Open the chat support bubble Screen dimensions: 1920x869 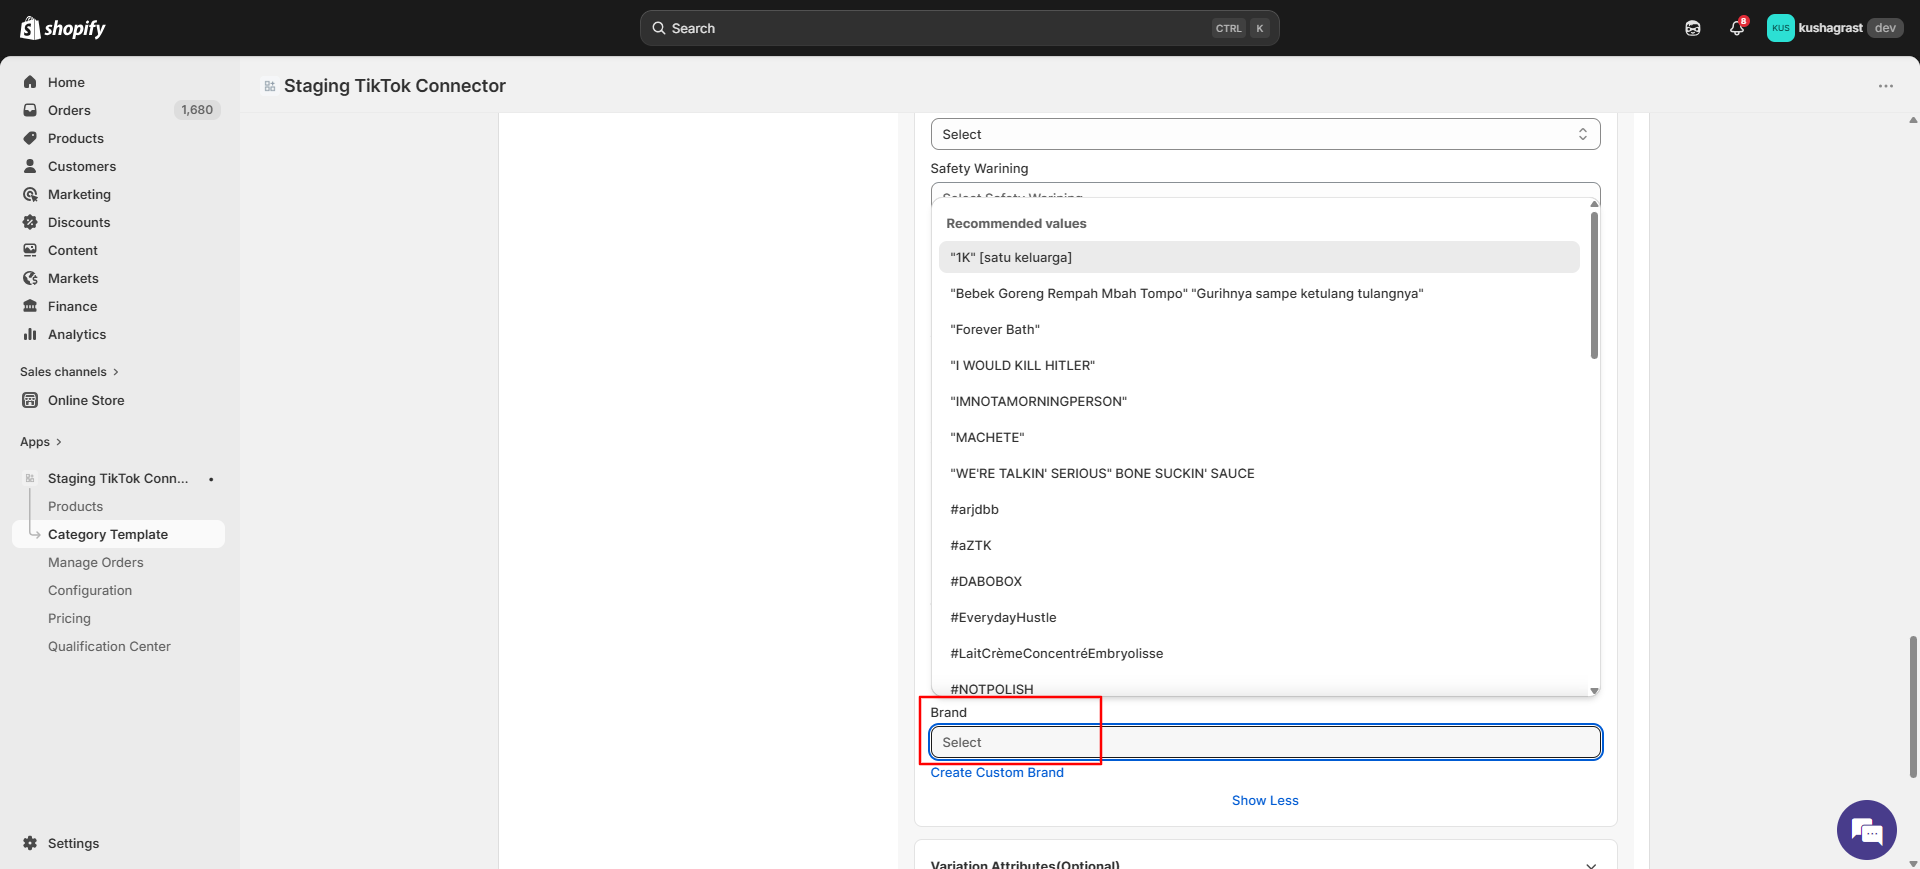pos(1866,830)
